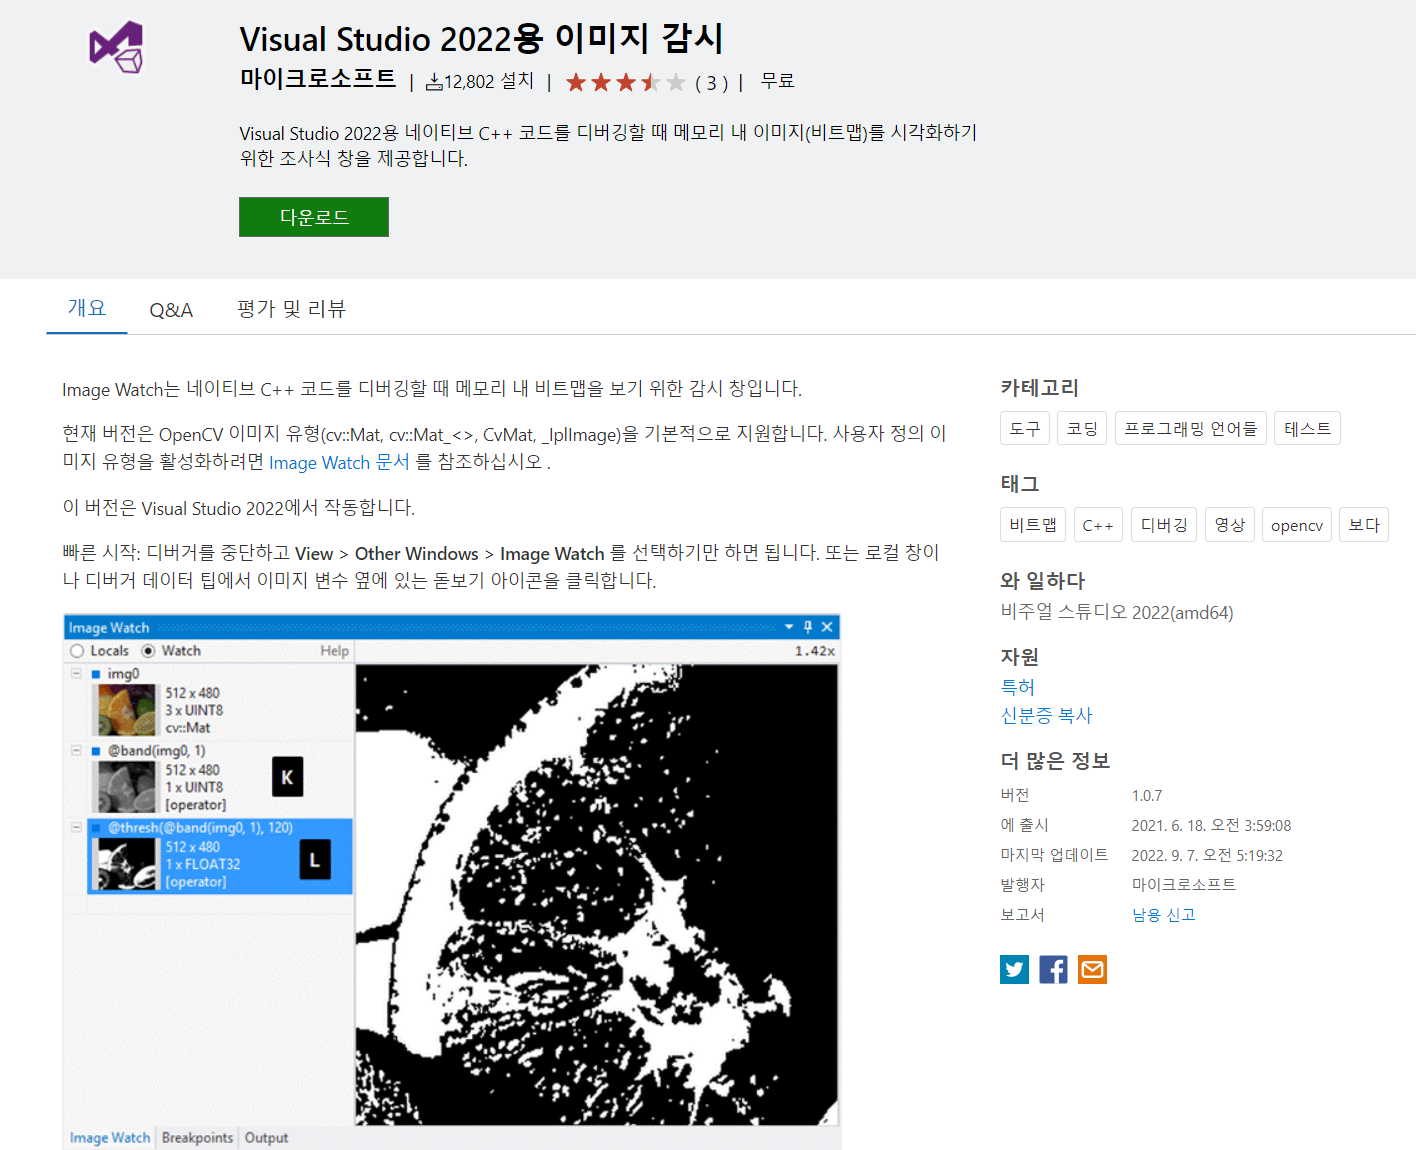1416x1150 pixels.
Task: Click the fourth star in the rating
Action: coord(651,82)
